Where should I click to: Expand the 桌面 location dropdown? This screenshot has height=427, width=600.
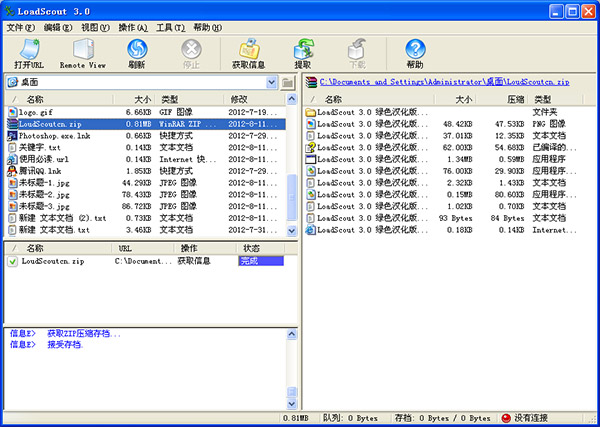(x=271, y=82)
